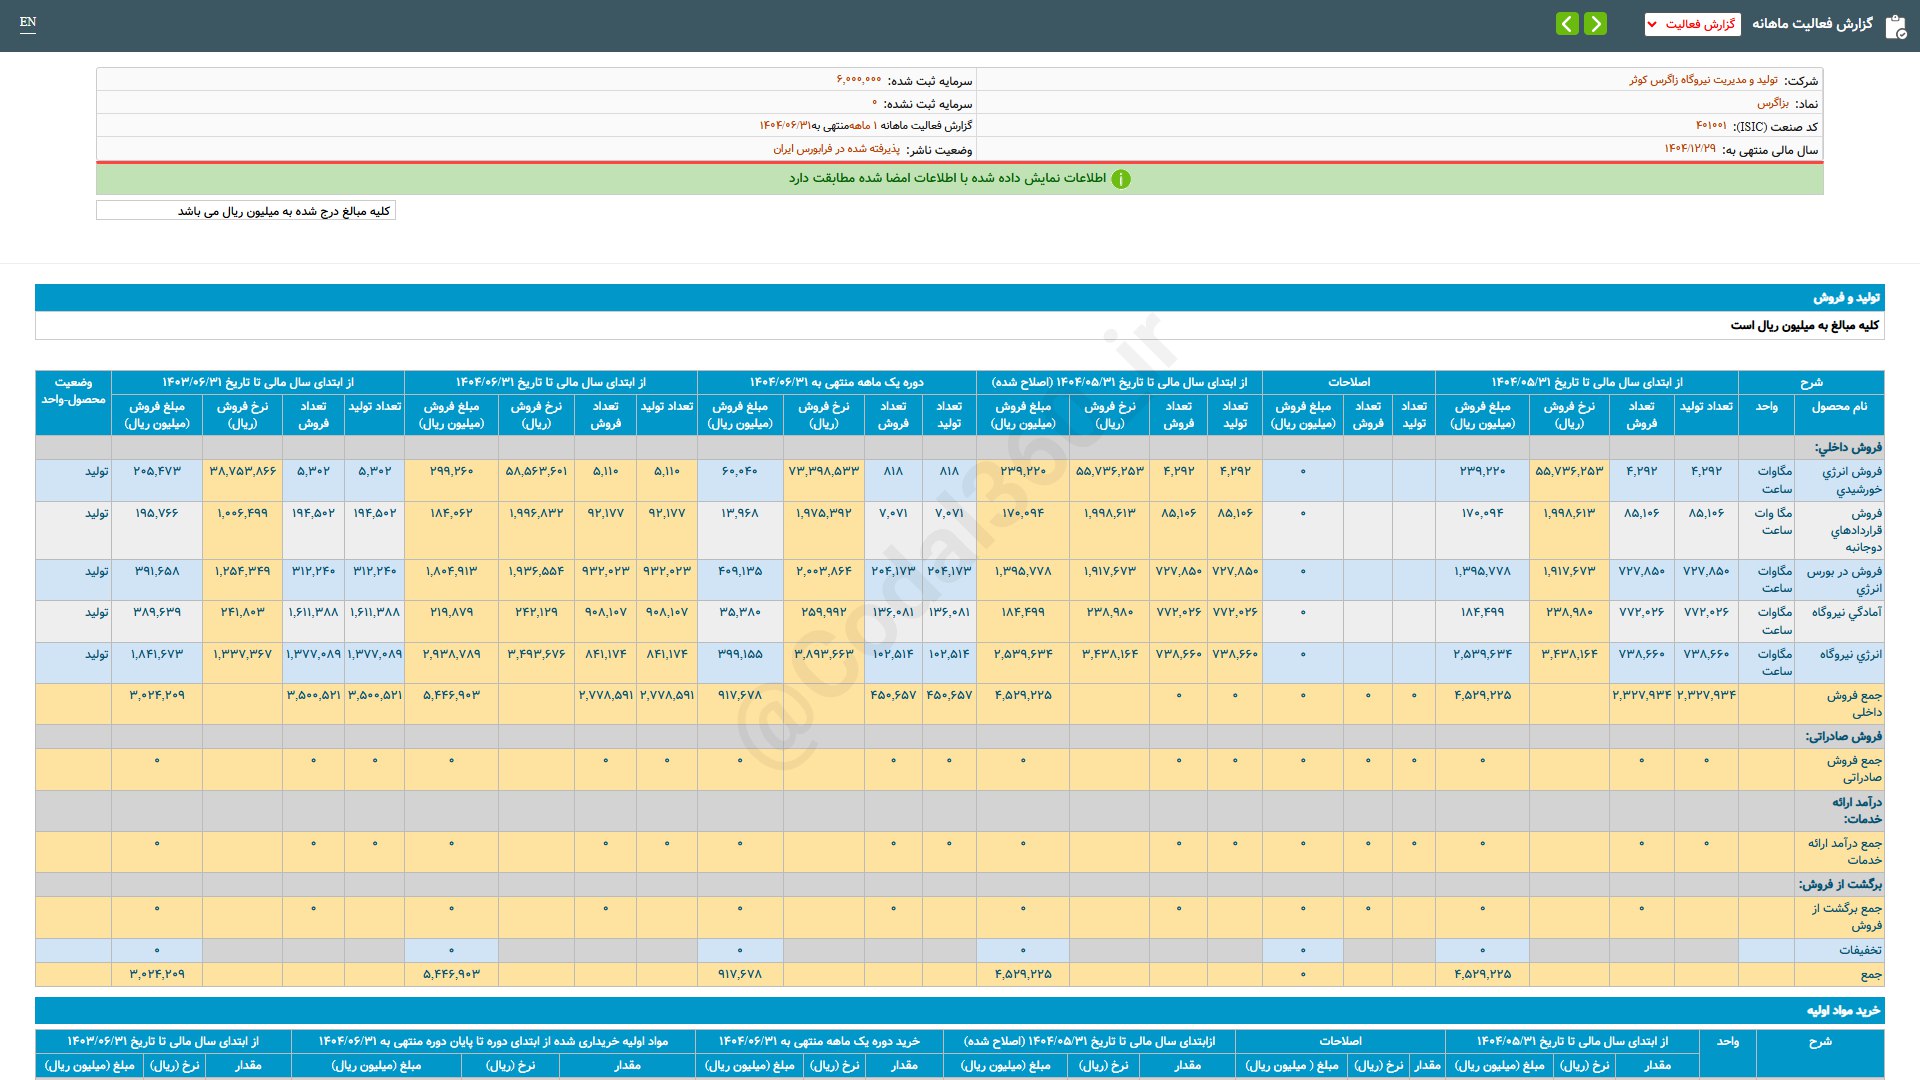The image size is (1920, 1080).
Task: Click the خرید مواد اولیه section header
Action: 1843,1011
